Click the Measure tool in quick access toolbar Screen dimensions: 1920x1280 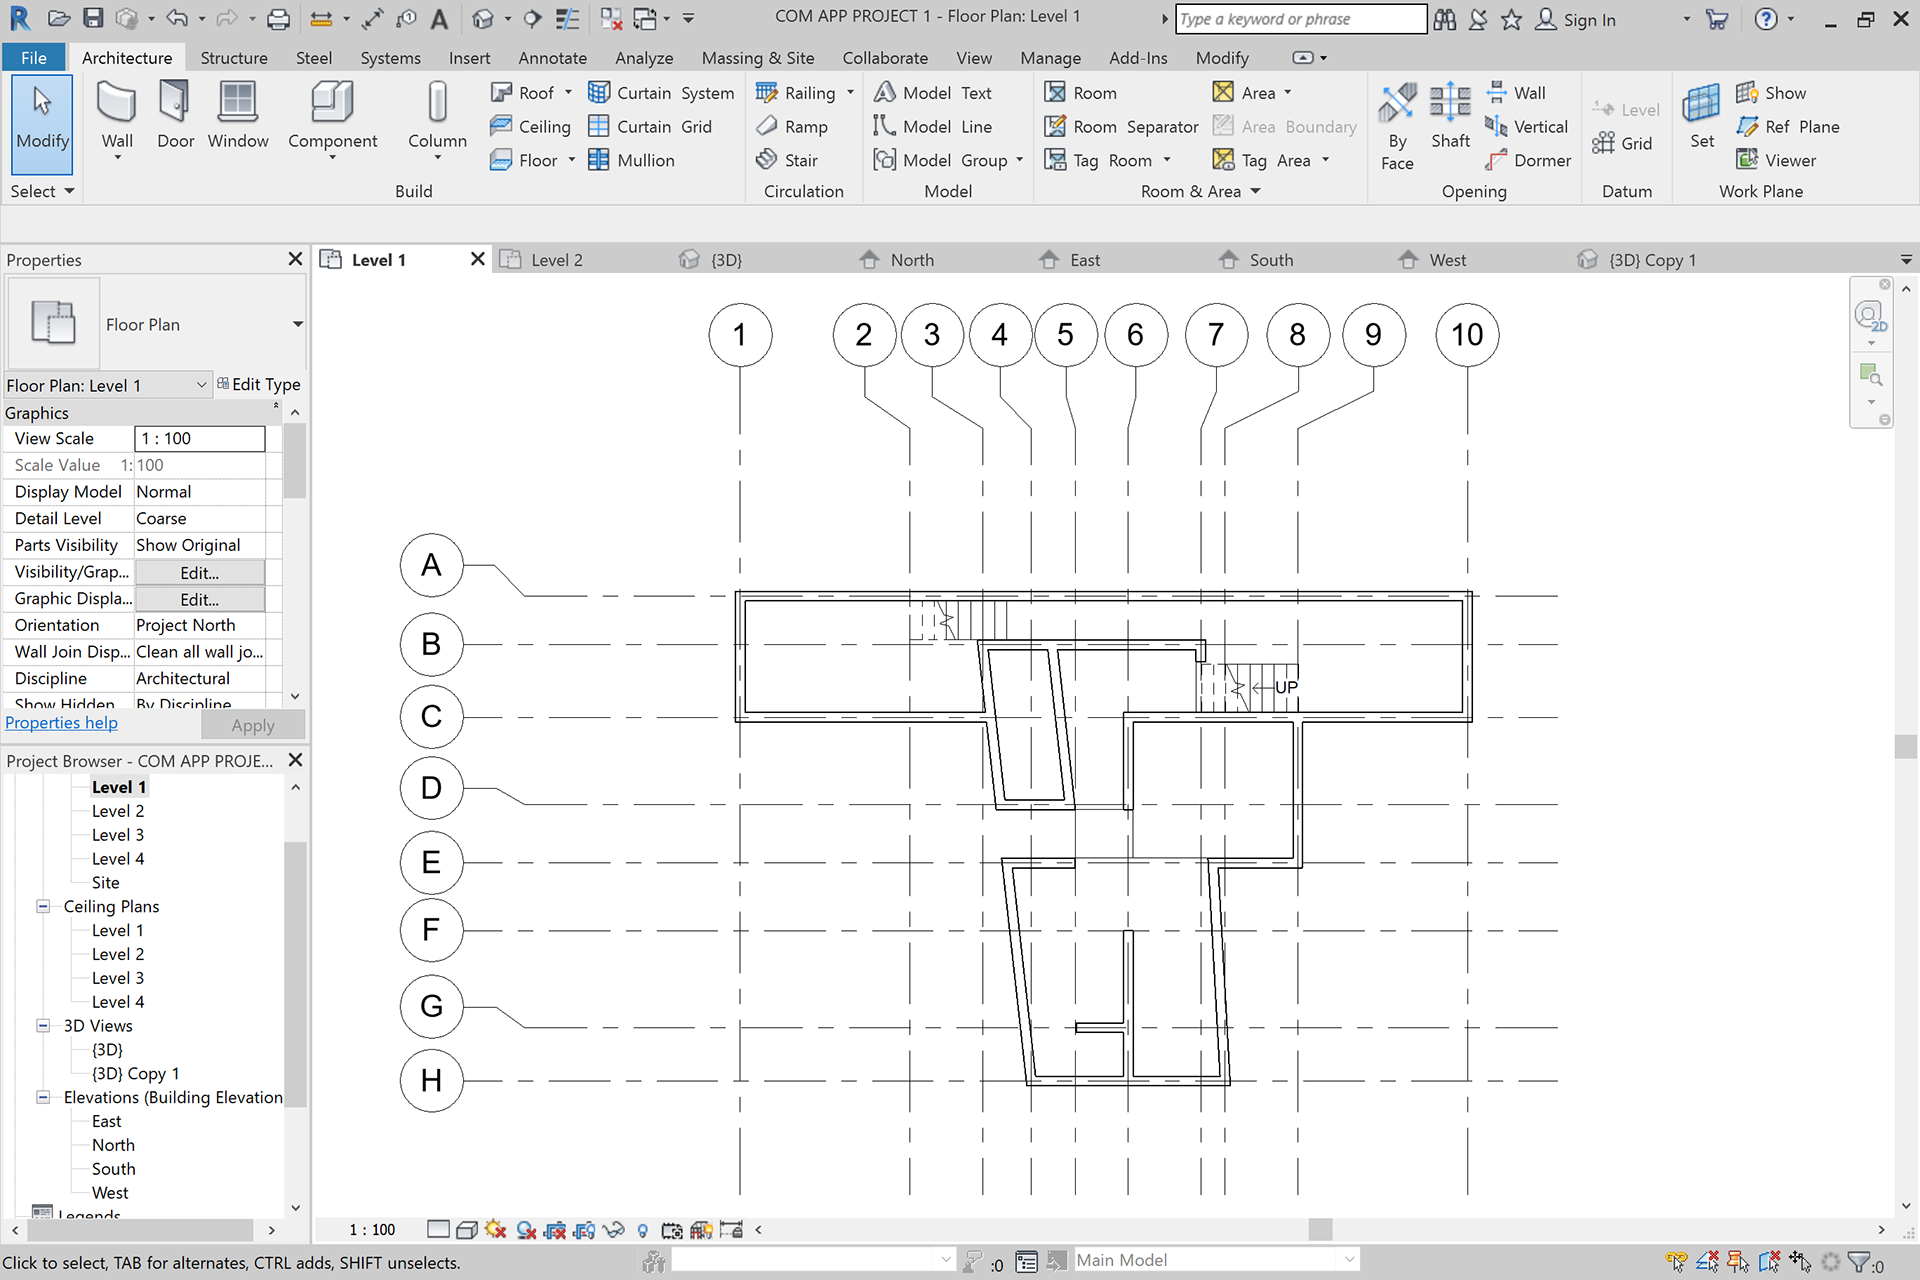tap(321, 18)
